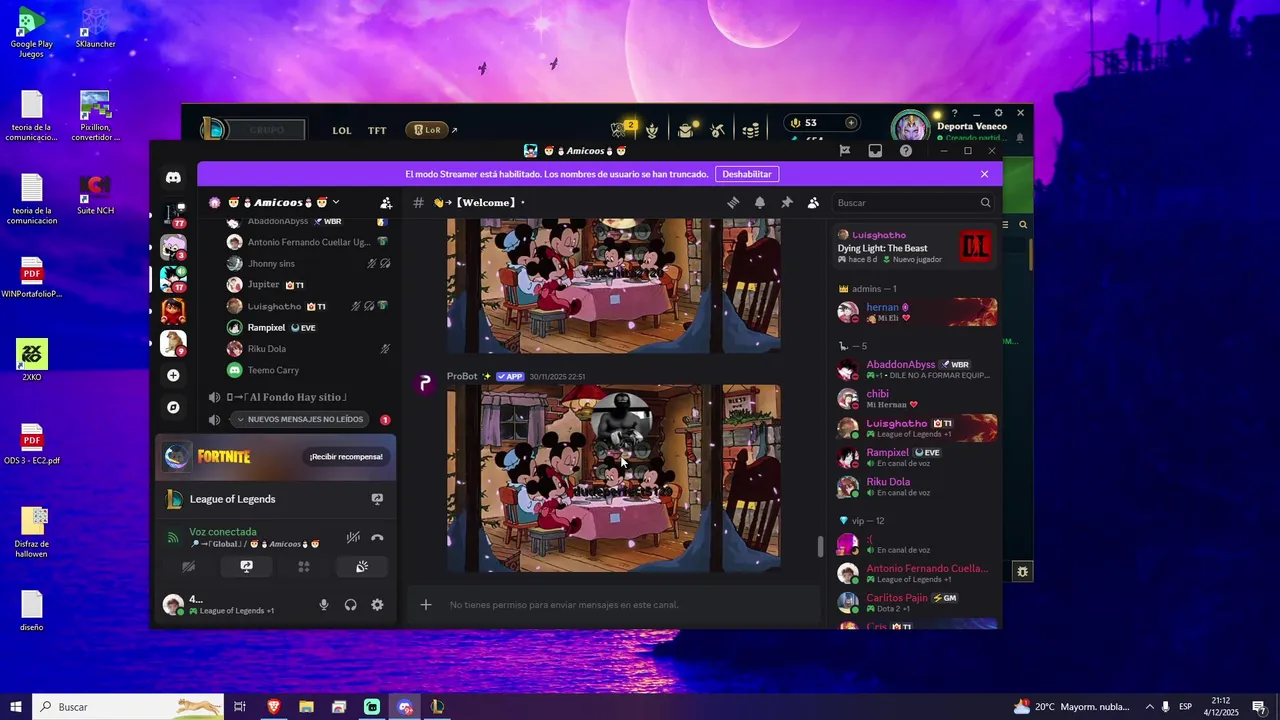This screenshot has width=1280, height=720.
Task: Open League client store coins icon
Action: [751, 130]
